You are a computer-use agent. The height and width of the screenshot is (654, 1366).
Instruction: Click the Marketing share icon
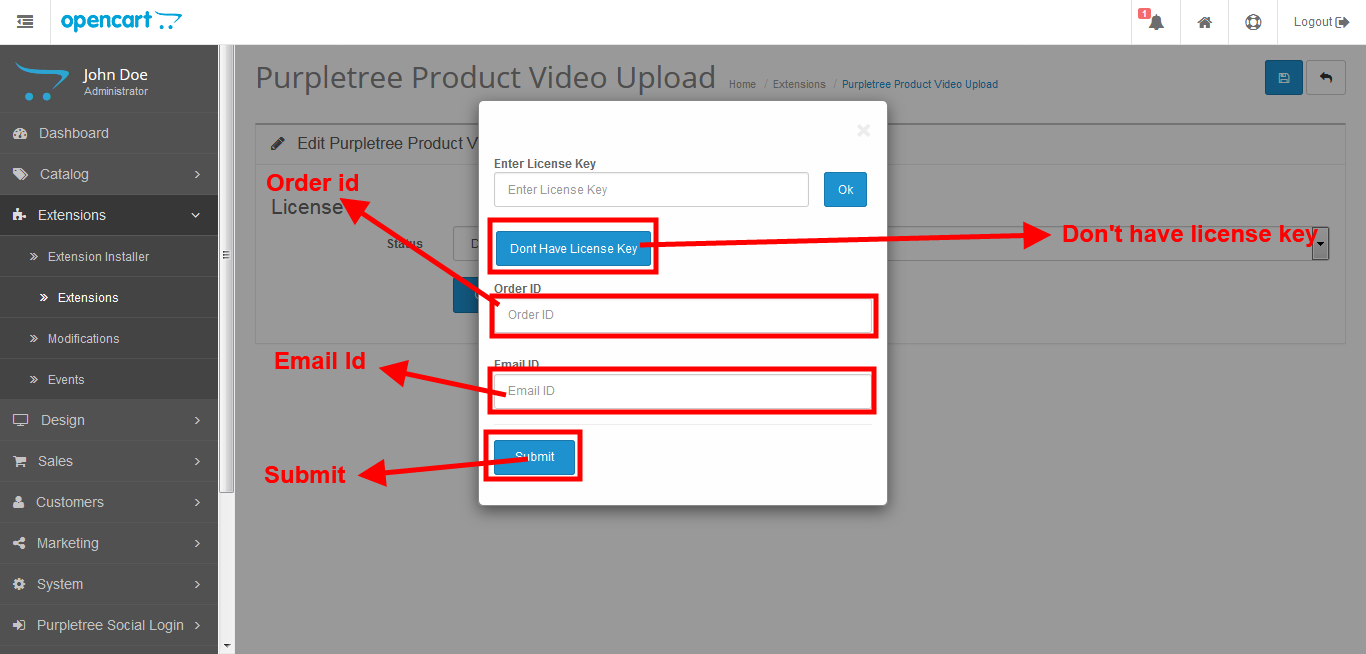coord(18,543)
